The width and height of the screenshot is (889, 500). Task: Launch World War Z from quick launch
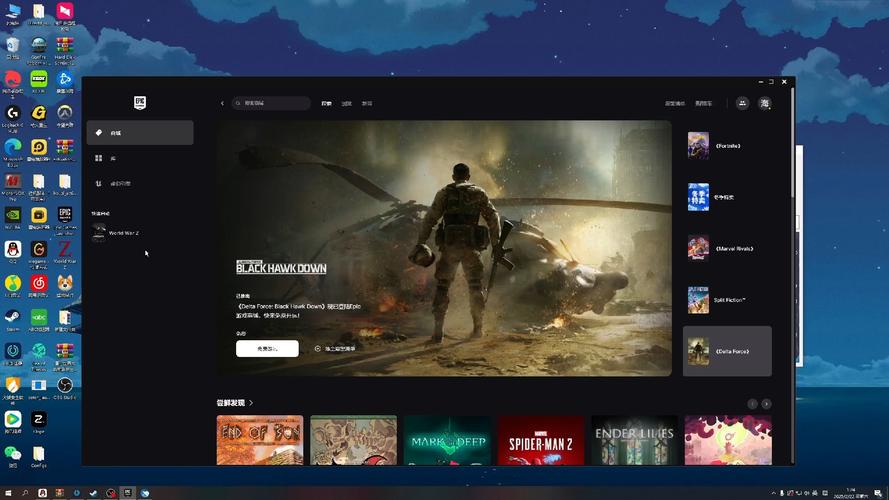(116, 233)
